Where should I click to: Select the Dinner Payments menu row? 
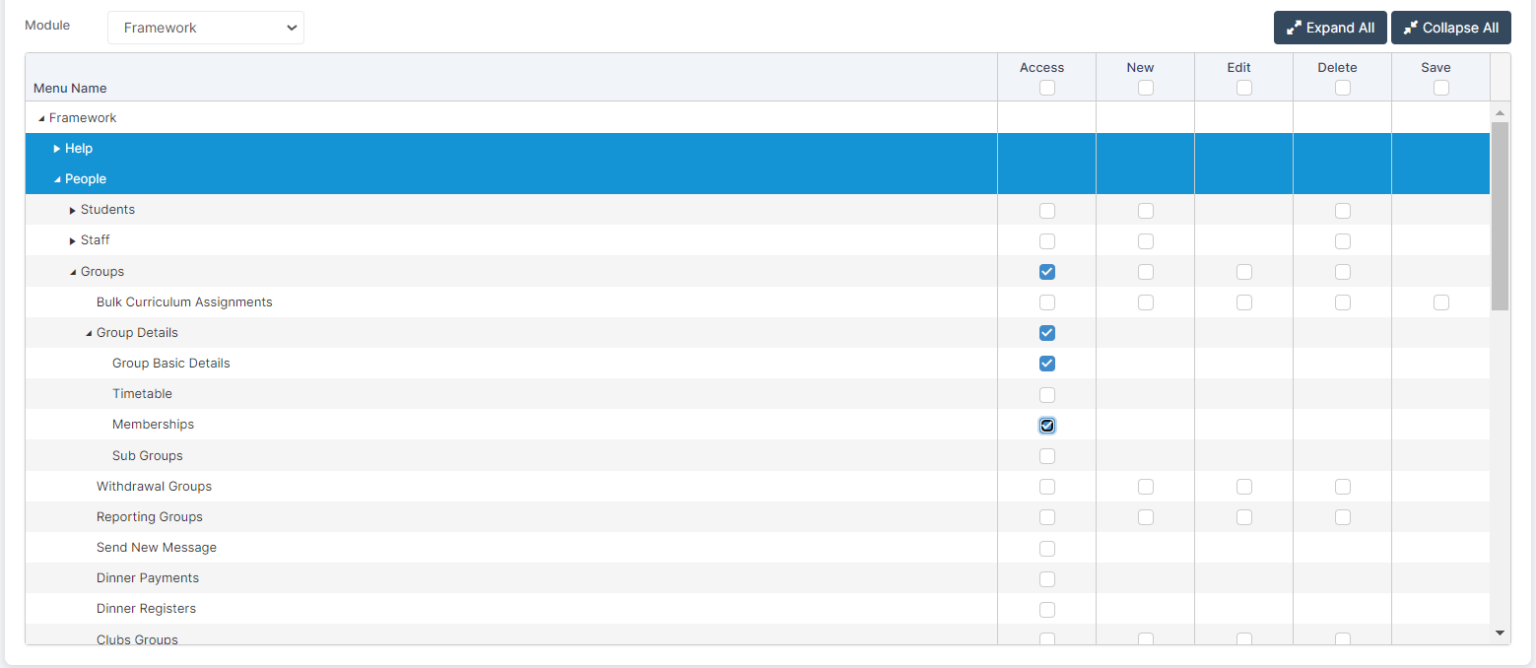click(x=147, y=578)
